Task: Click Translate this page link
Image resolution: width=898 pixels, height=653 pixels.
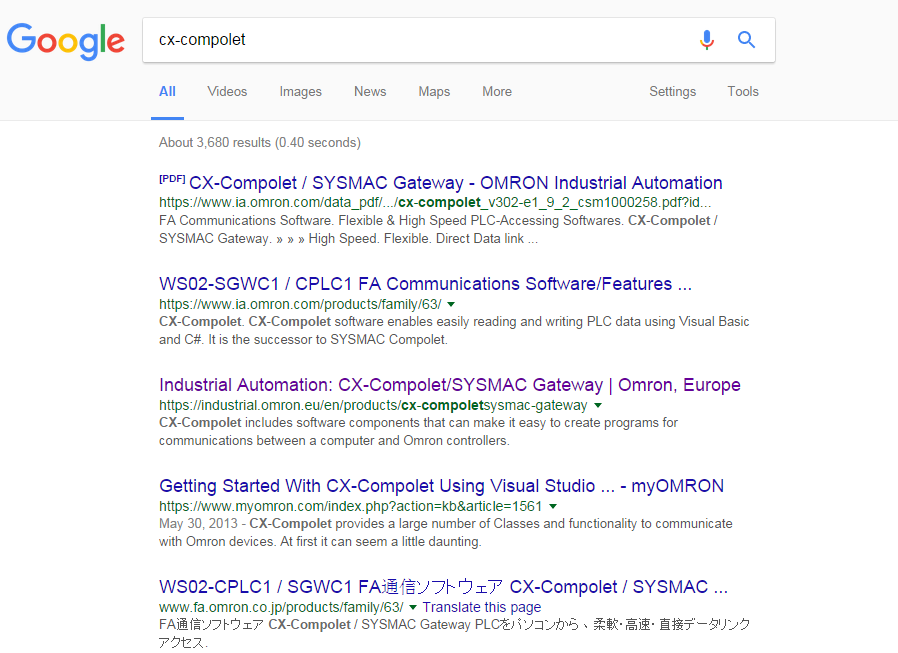Action: click(x=481, y=607)
